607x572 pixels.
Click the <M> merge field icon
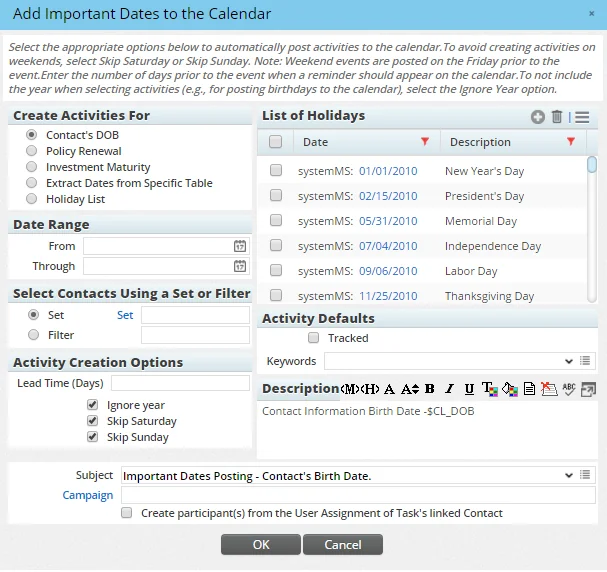coord(351,389)
